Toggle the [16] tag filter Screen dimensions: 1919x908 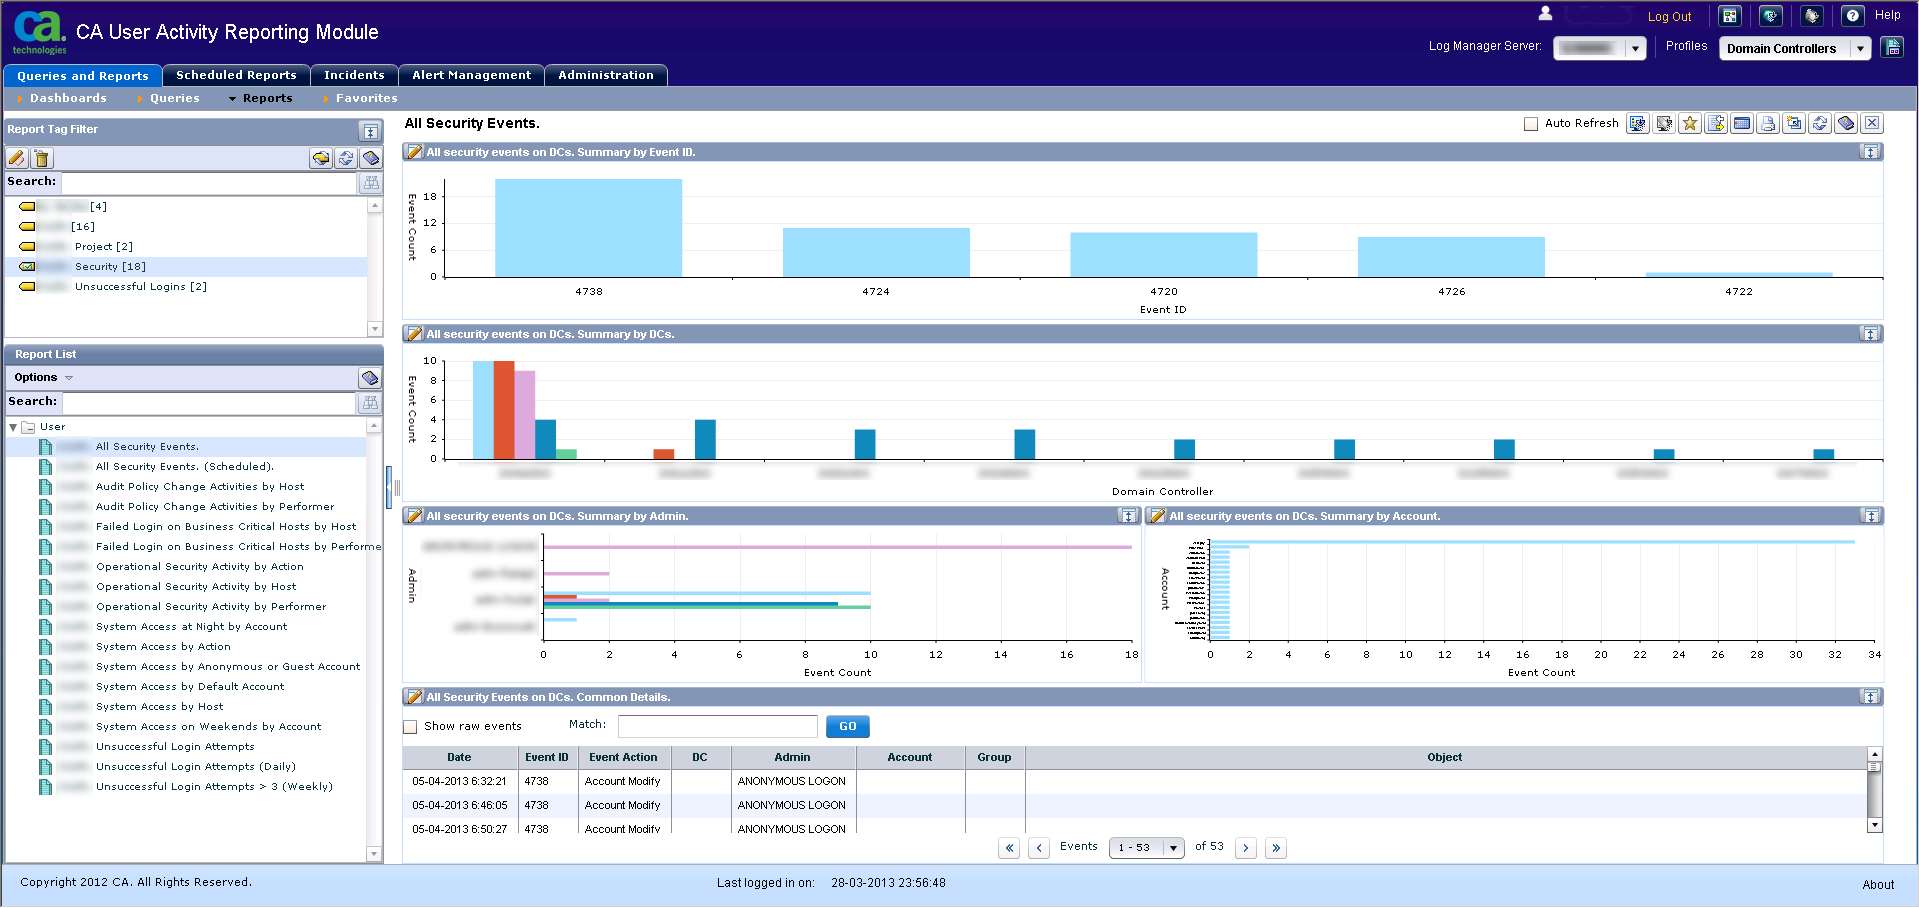187,227
